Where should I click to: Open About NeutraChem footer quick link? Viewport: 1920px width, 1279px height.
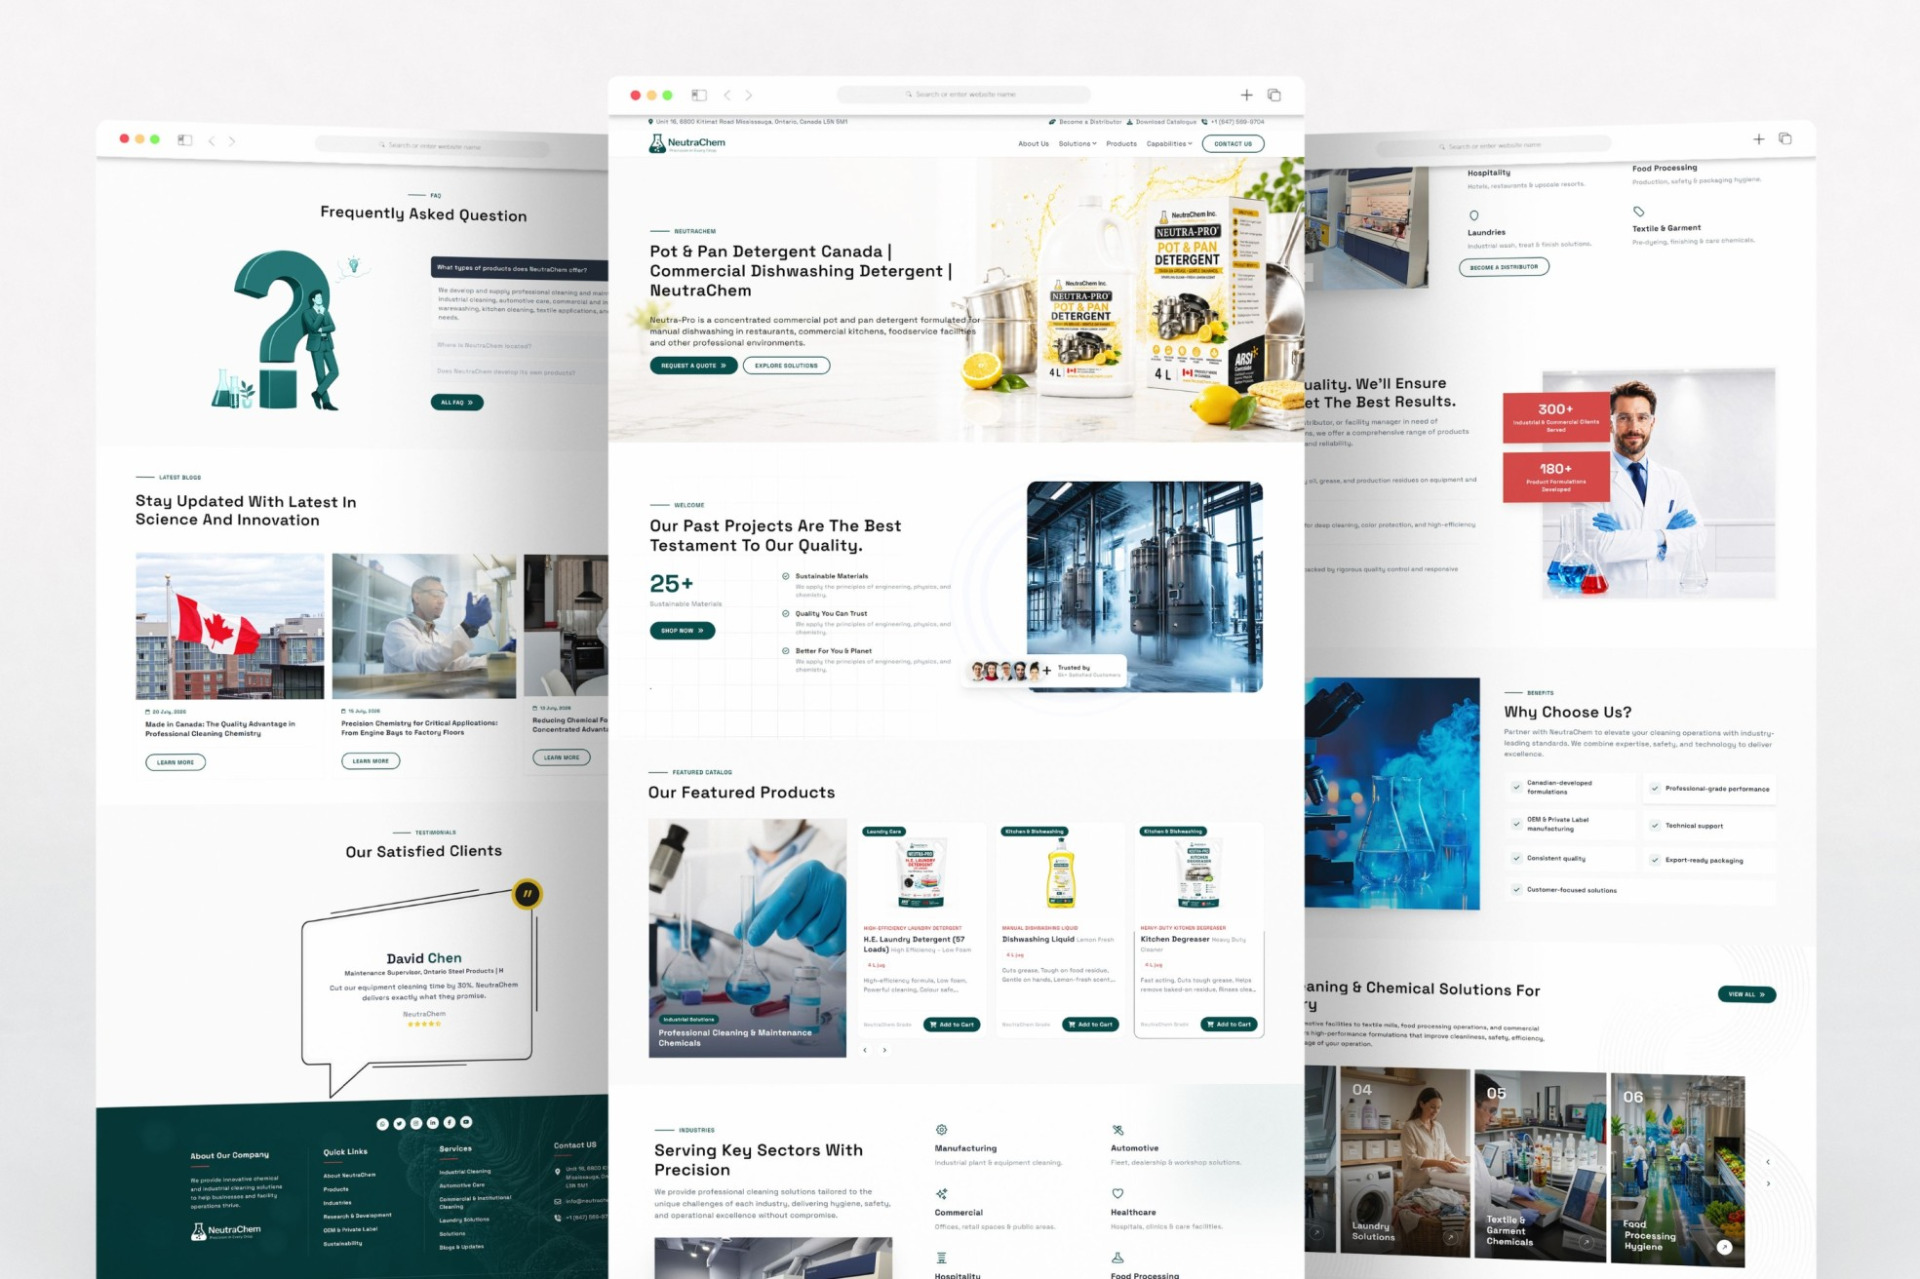coord(350,1175)
